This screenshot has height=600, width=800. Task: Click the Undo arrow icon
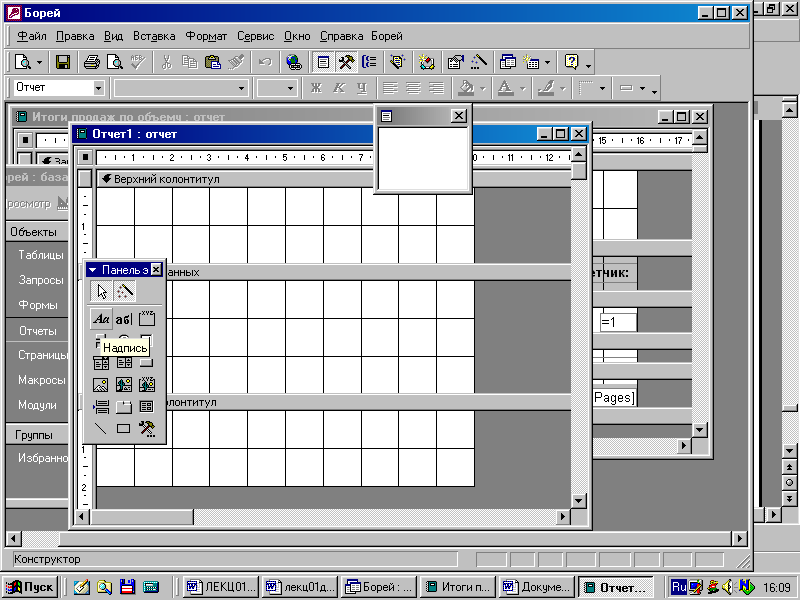265,62
